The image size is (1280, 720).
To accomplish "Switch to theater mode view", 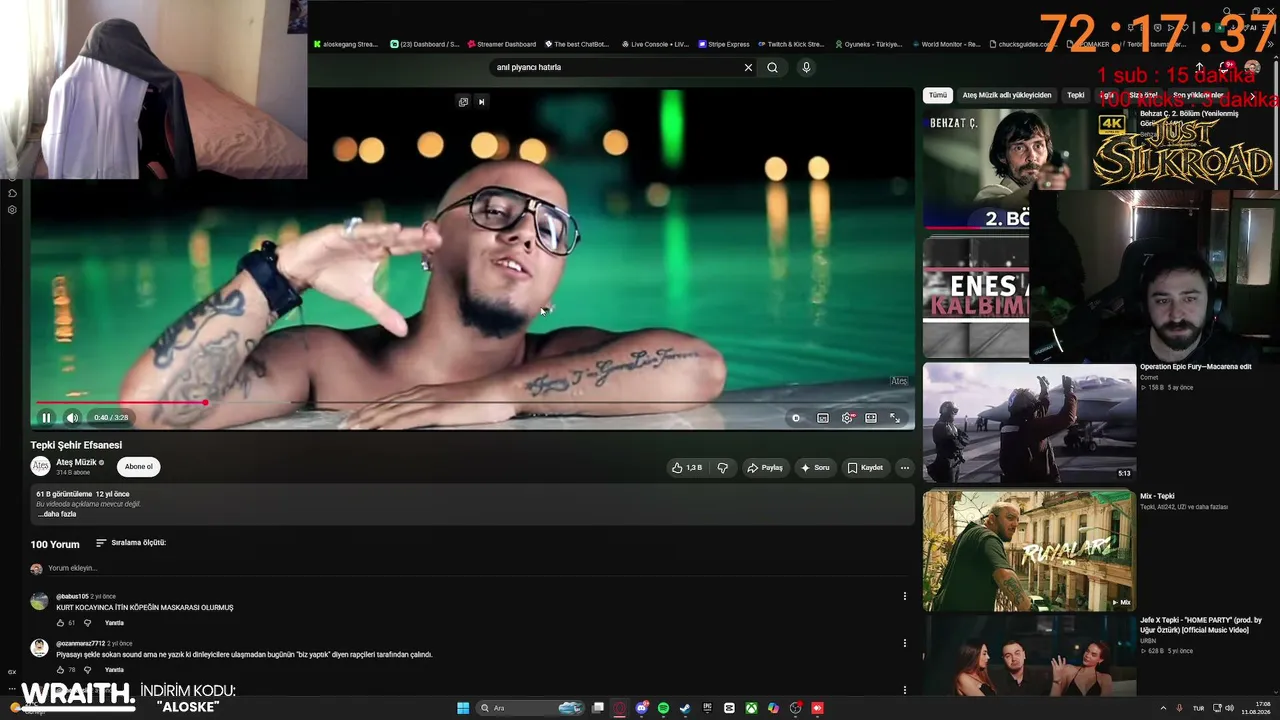I will point(871,418).
